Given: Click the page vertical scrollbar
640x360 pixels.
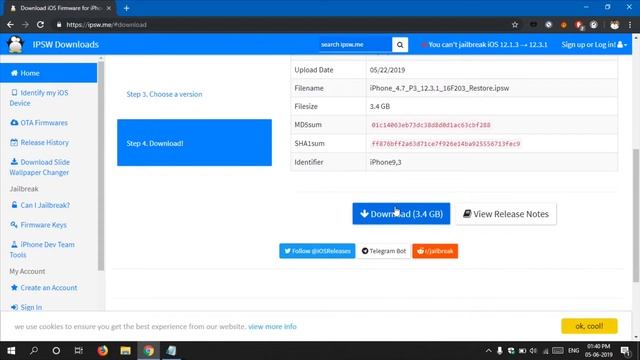Looking at the screenshot, I should point(636,215).
